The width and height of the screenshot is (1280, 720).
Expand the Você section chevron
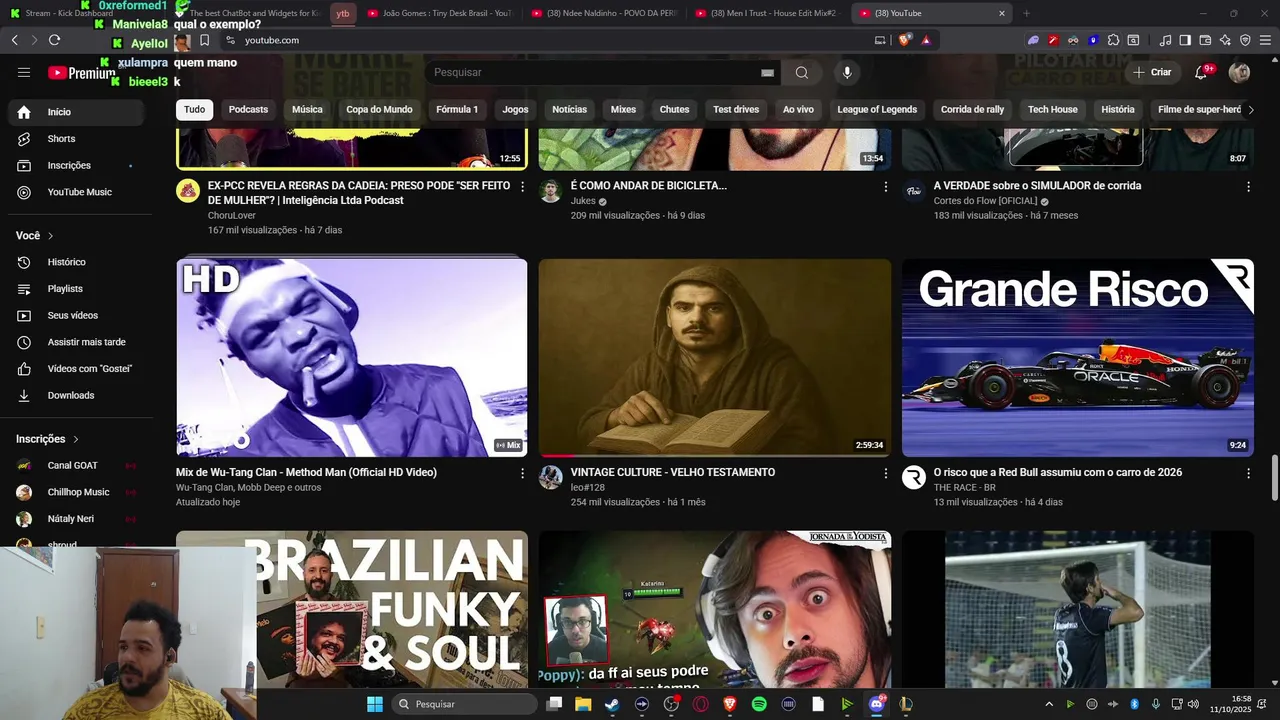50,236
